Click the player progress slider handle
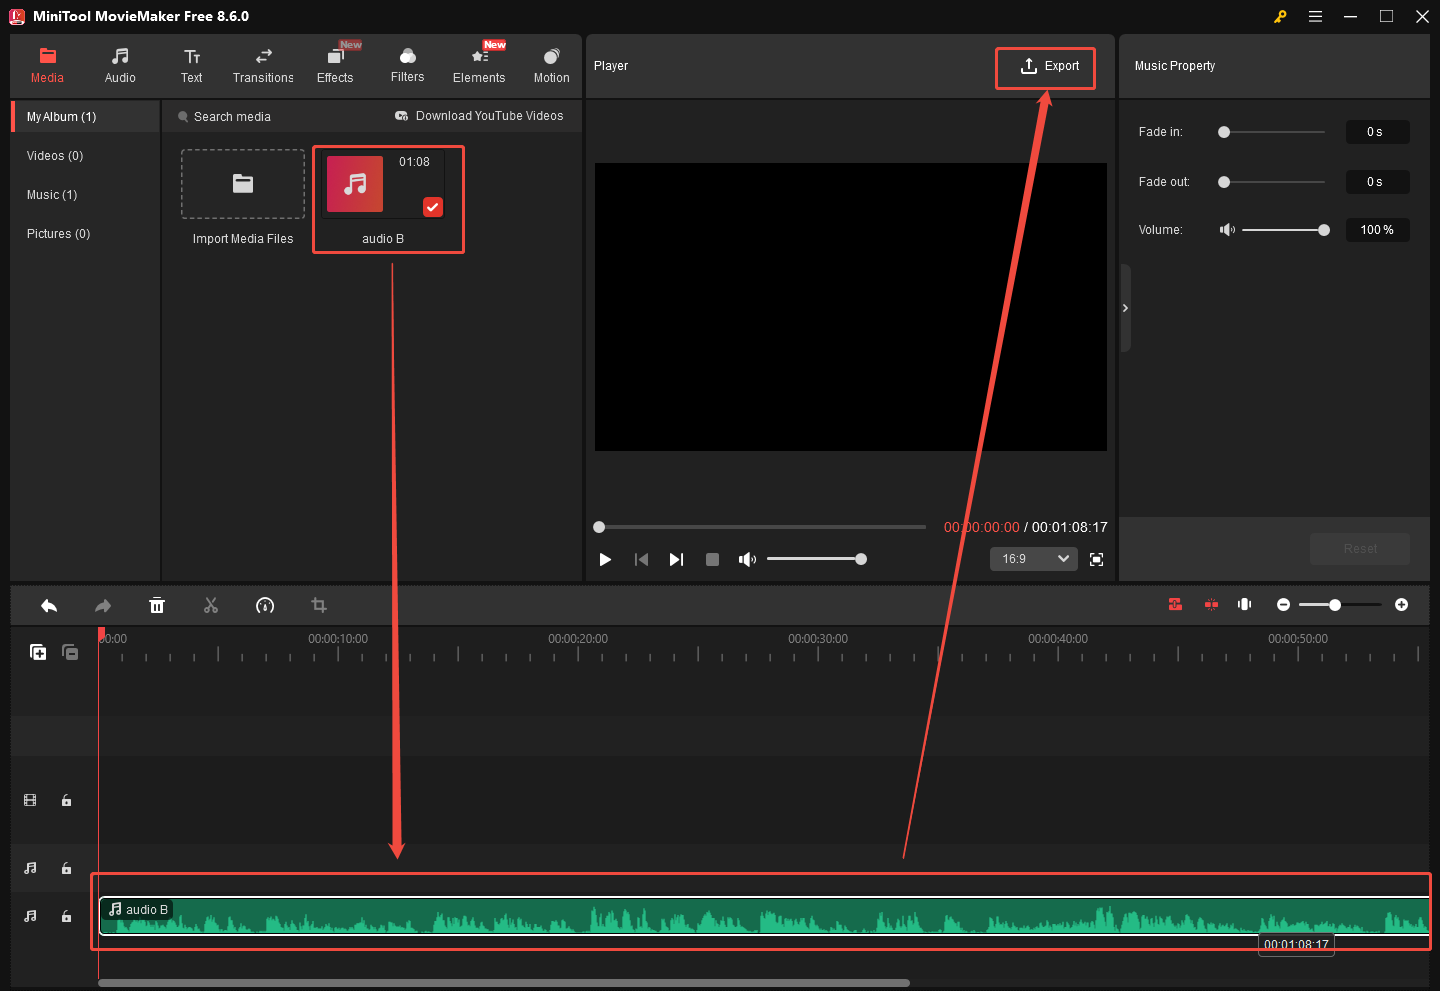Screen dimensions: 1440x991 (x=599, y=527)
